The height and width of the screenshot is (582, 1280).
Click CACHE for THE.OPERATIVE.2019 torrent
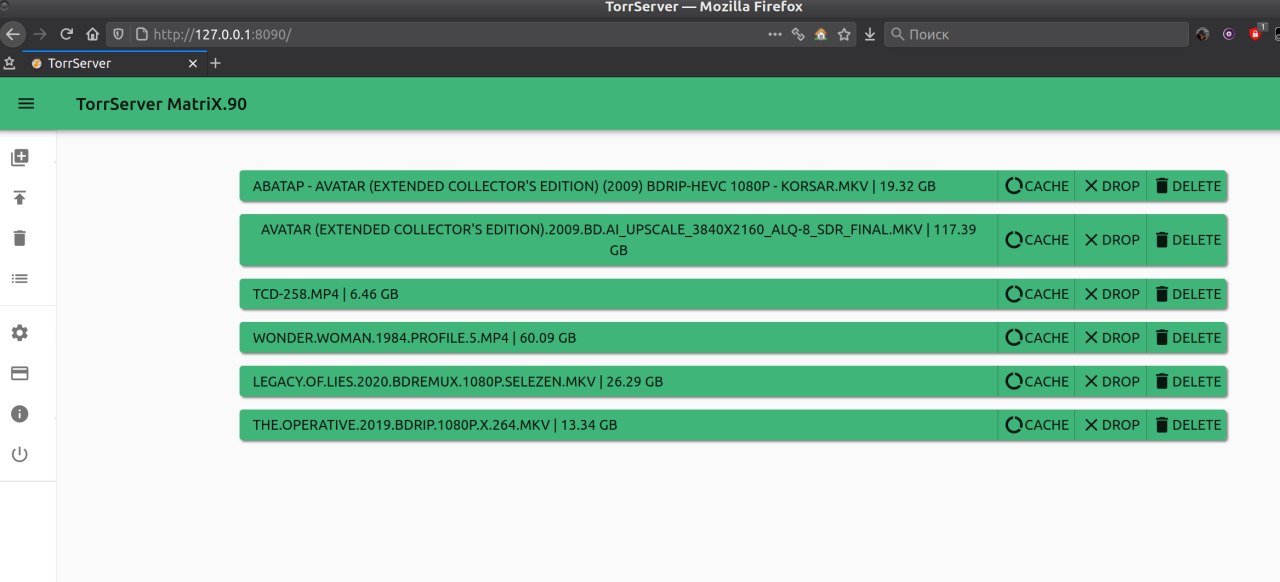tap(1036, 425)
